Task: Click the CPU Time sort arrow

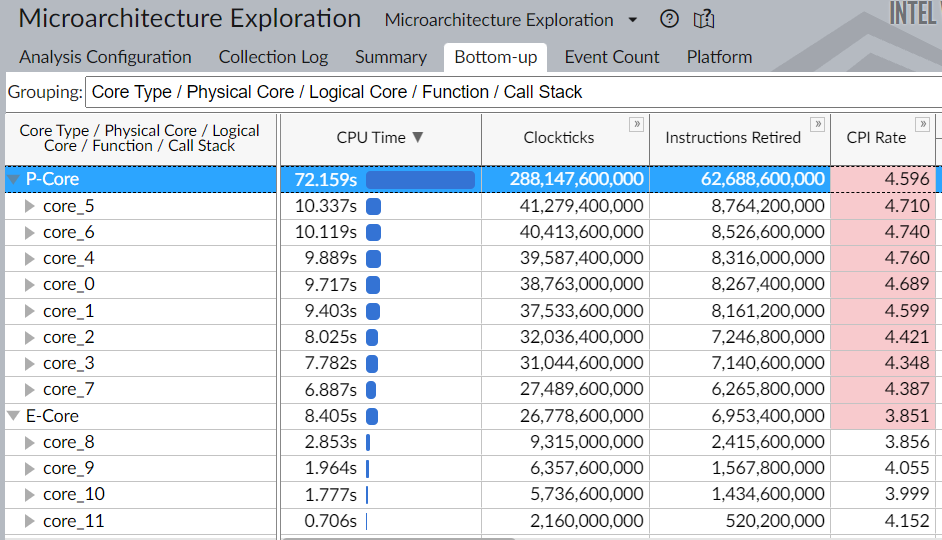Action: click(418, 138)
